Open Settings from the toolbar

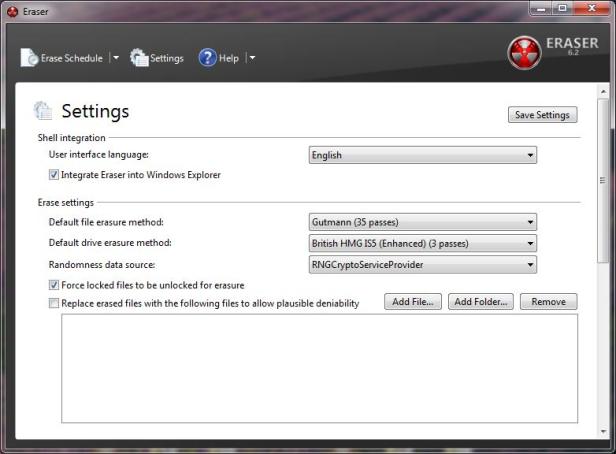pyautogui.click(x=157, y=58)
